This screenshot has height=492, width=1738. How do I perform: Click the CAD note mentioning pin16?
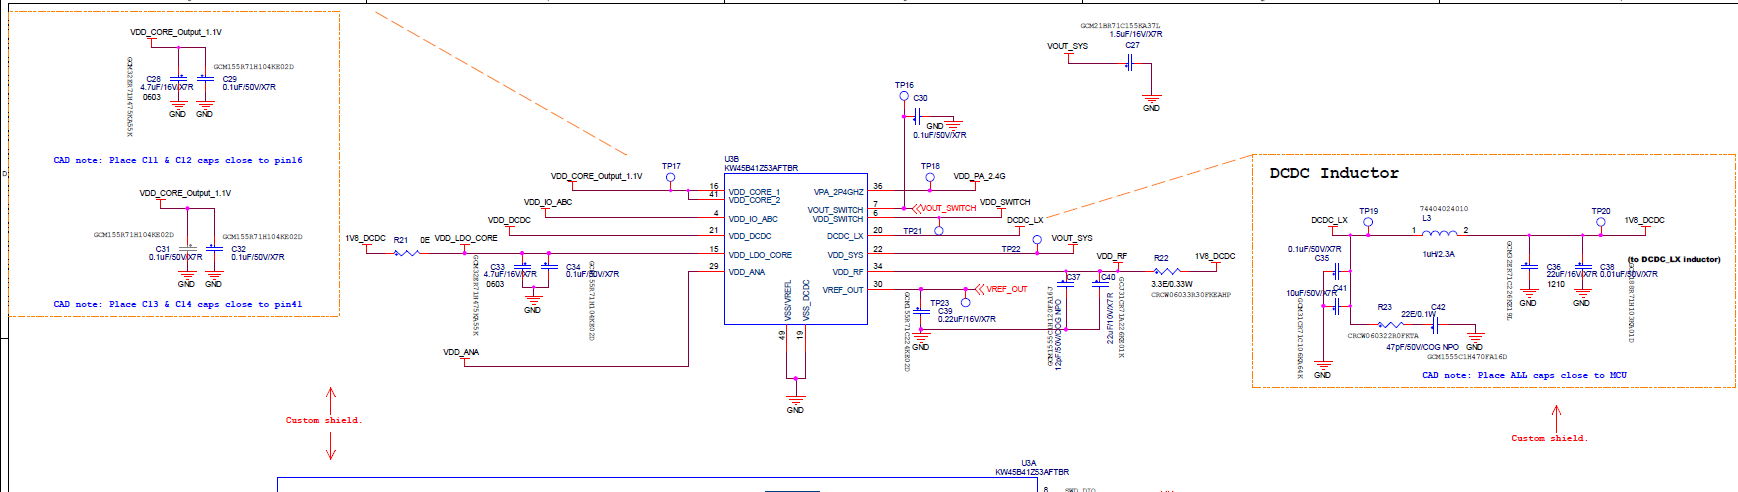[177, 160]
